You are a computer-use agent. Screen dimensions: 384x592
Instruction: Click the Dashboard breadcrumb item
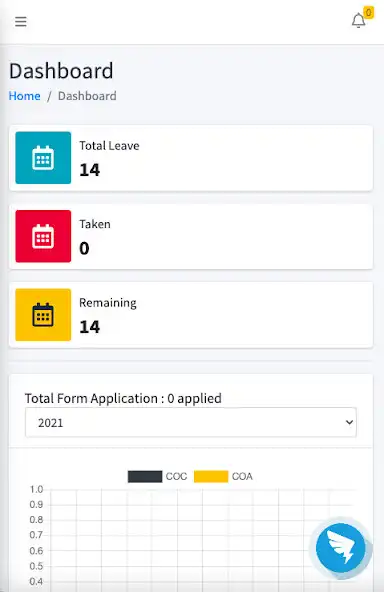(x=87, y=96)
